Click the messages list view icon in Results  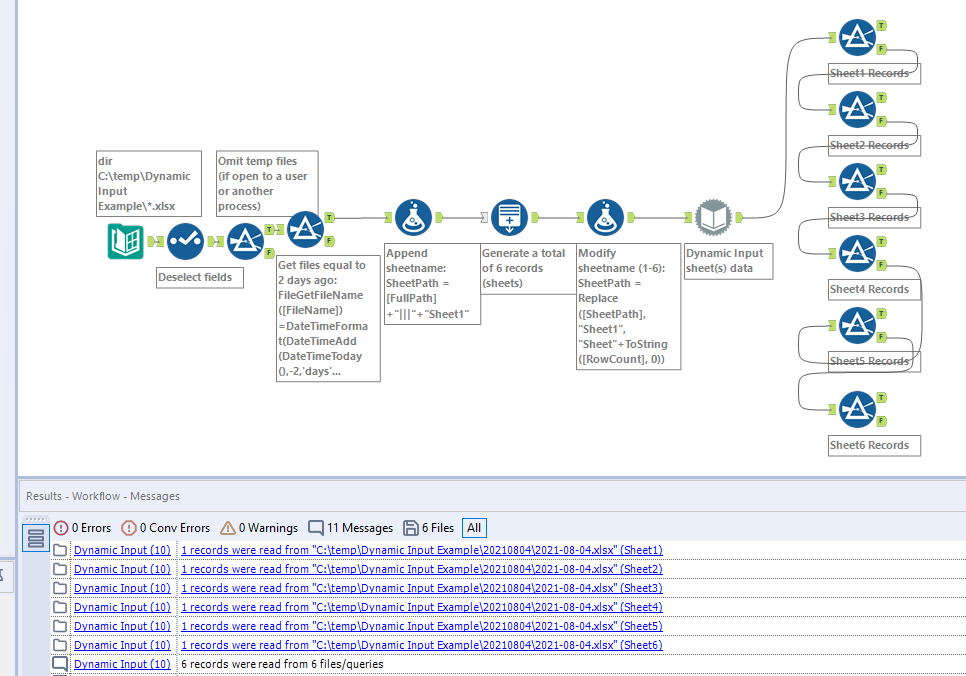36,538
